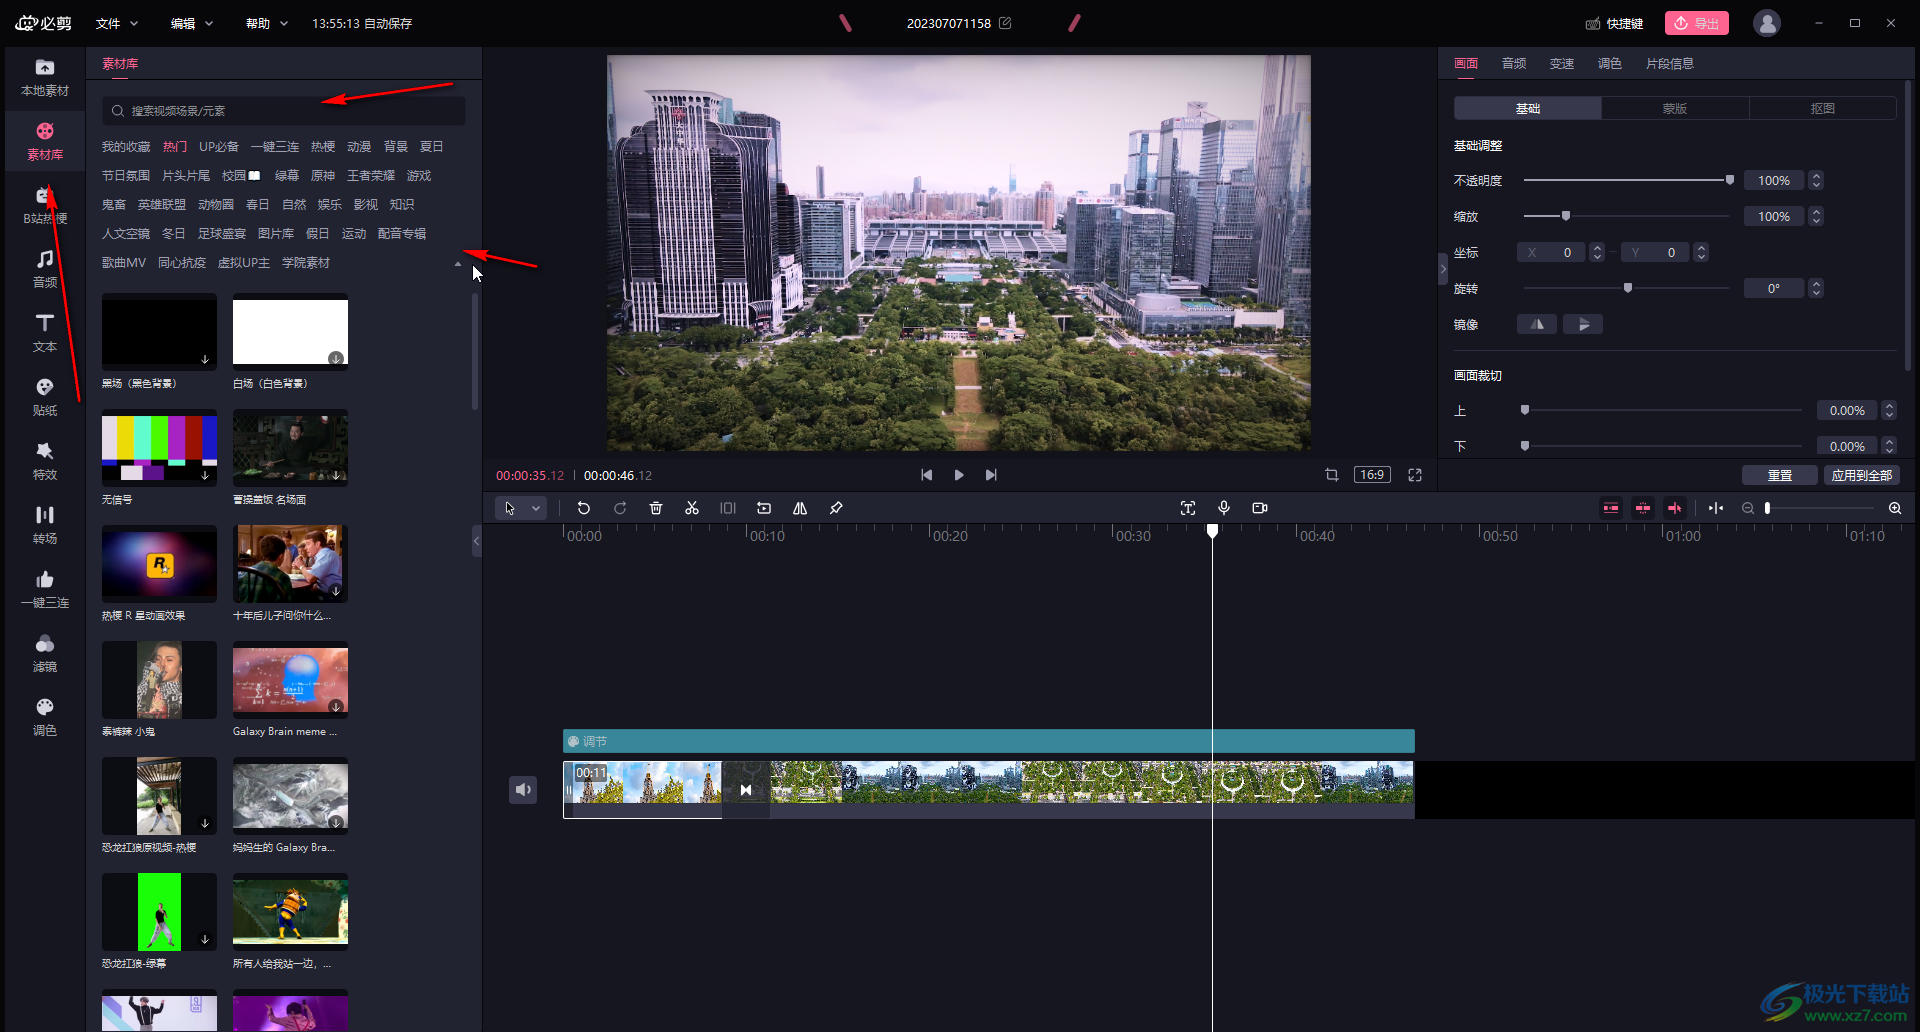Click the 导出 export button

point(1697,23)
